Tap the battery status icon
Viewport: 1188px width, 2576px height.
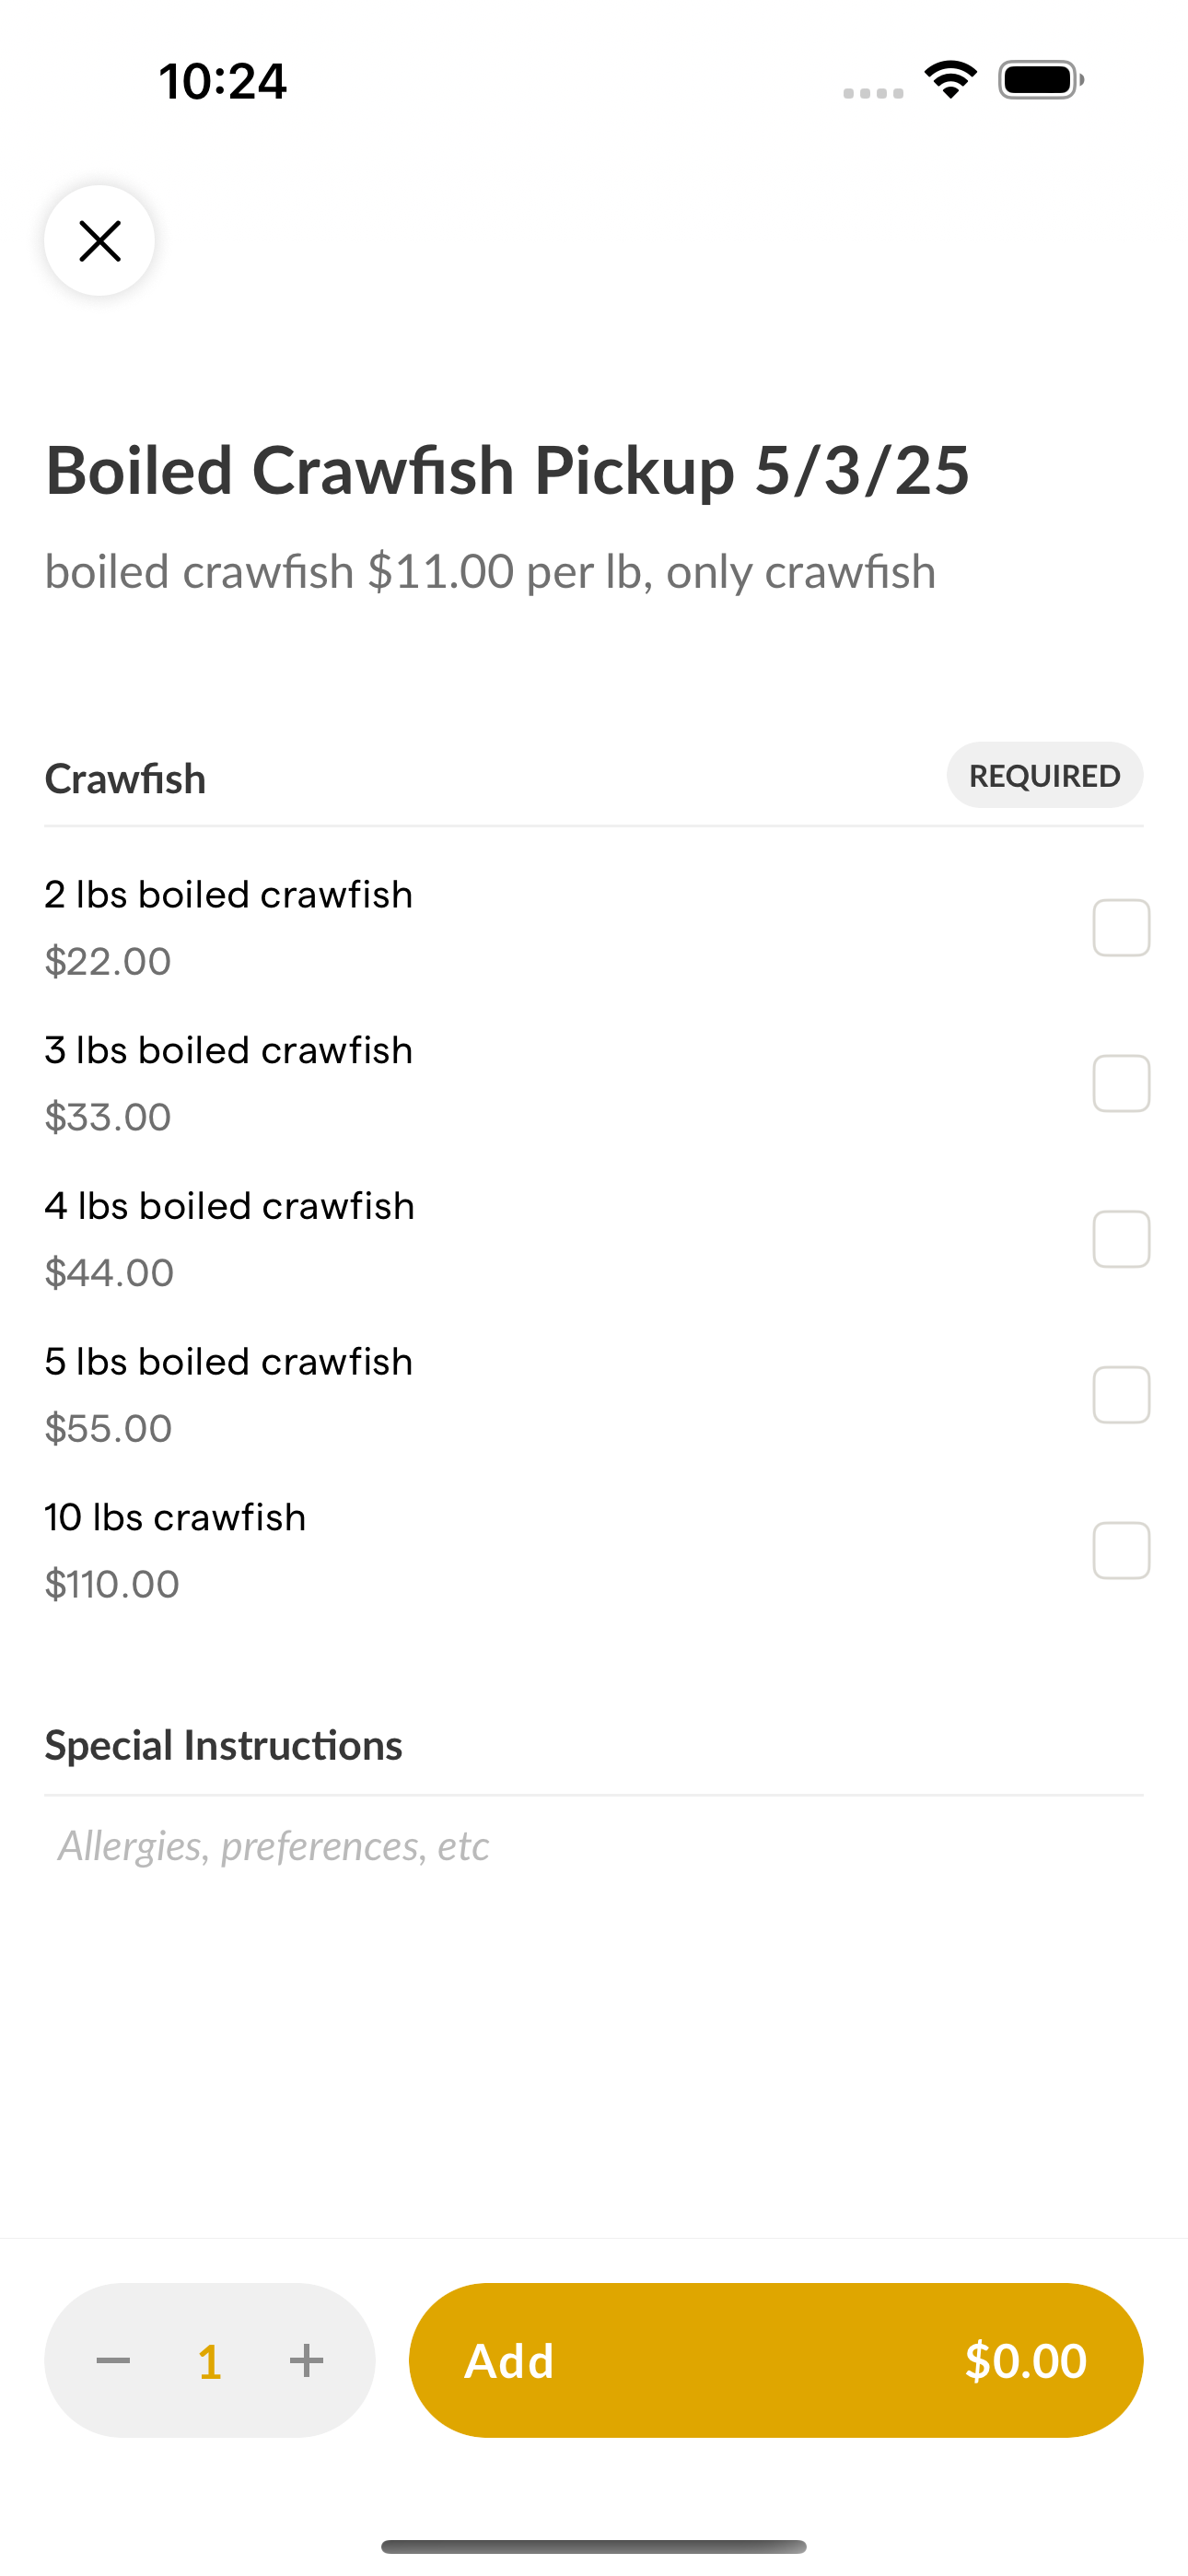coord(1041,80)
